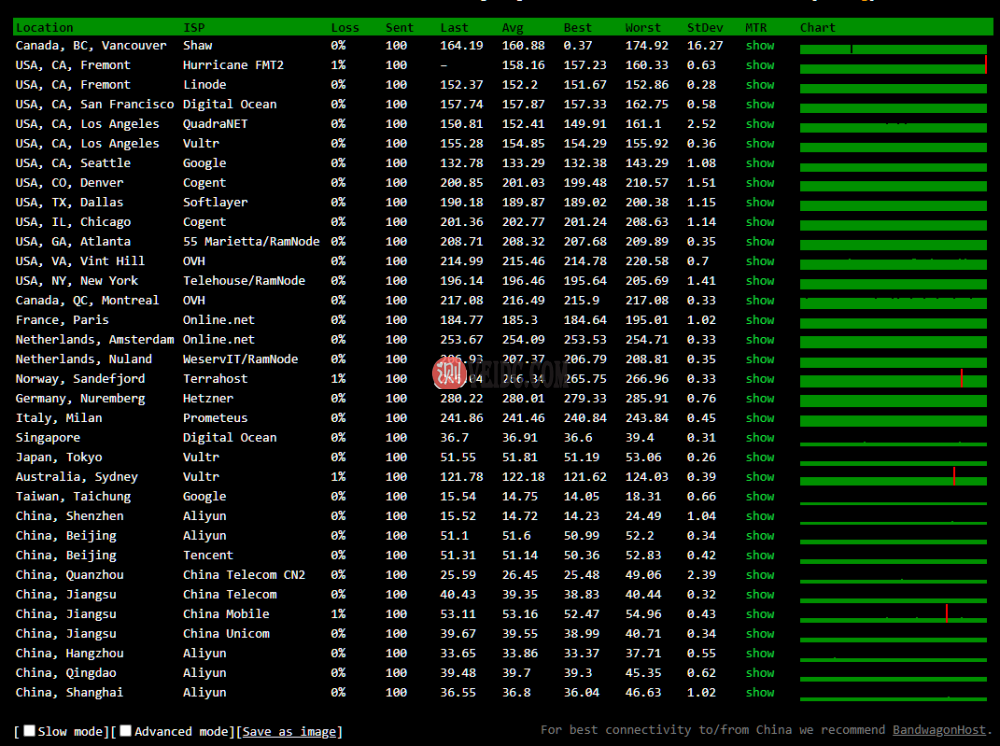Click the Location column header
Image resolution: width=1000 pixels, height=746 pixels.
click(x=45, y=27)
